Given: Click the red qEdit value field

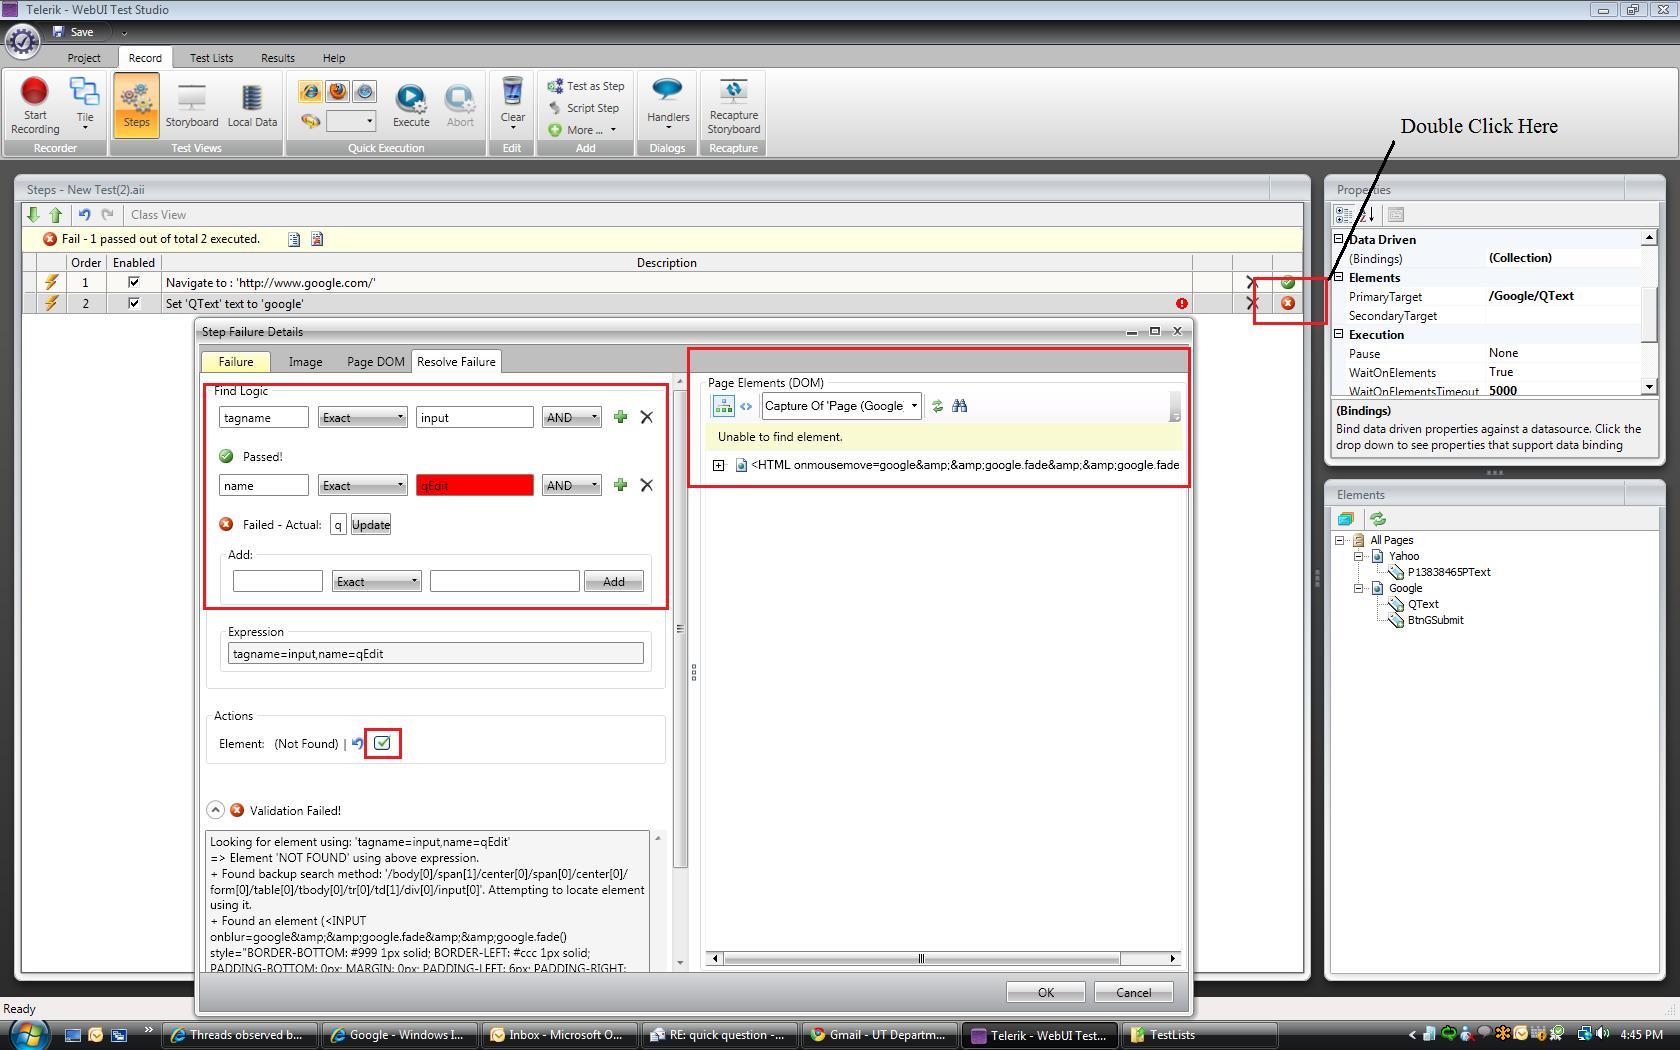Looking at the screenshot, I should (475, 485).
